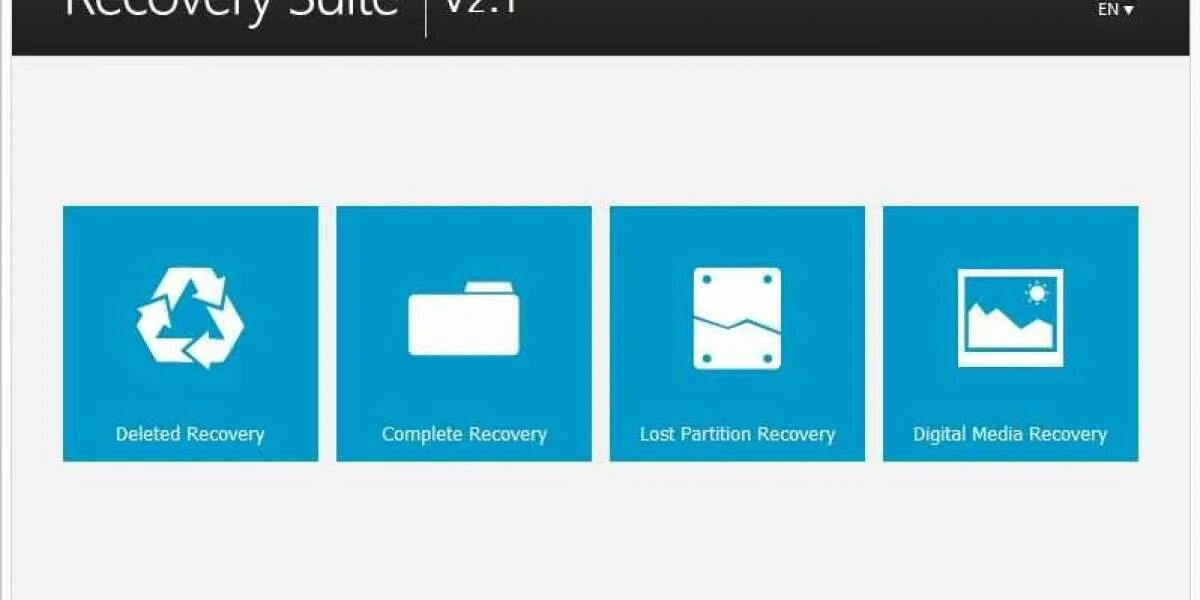Image resolution: width=1200 pixels, height=600 pixels.
Task: Choose the Digital Media Recovery label
Action: click(1010, 434)
